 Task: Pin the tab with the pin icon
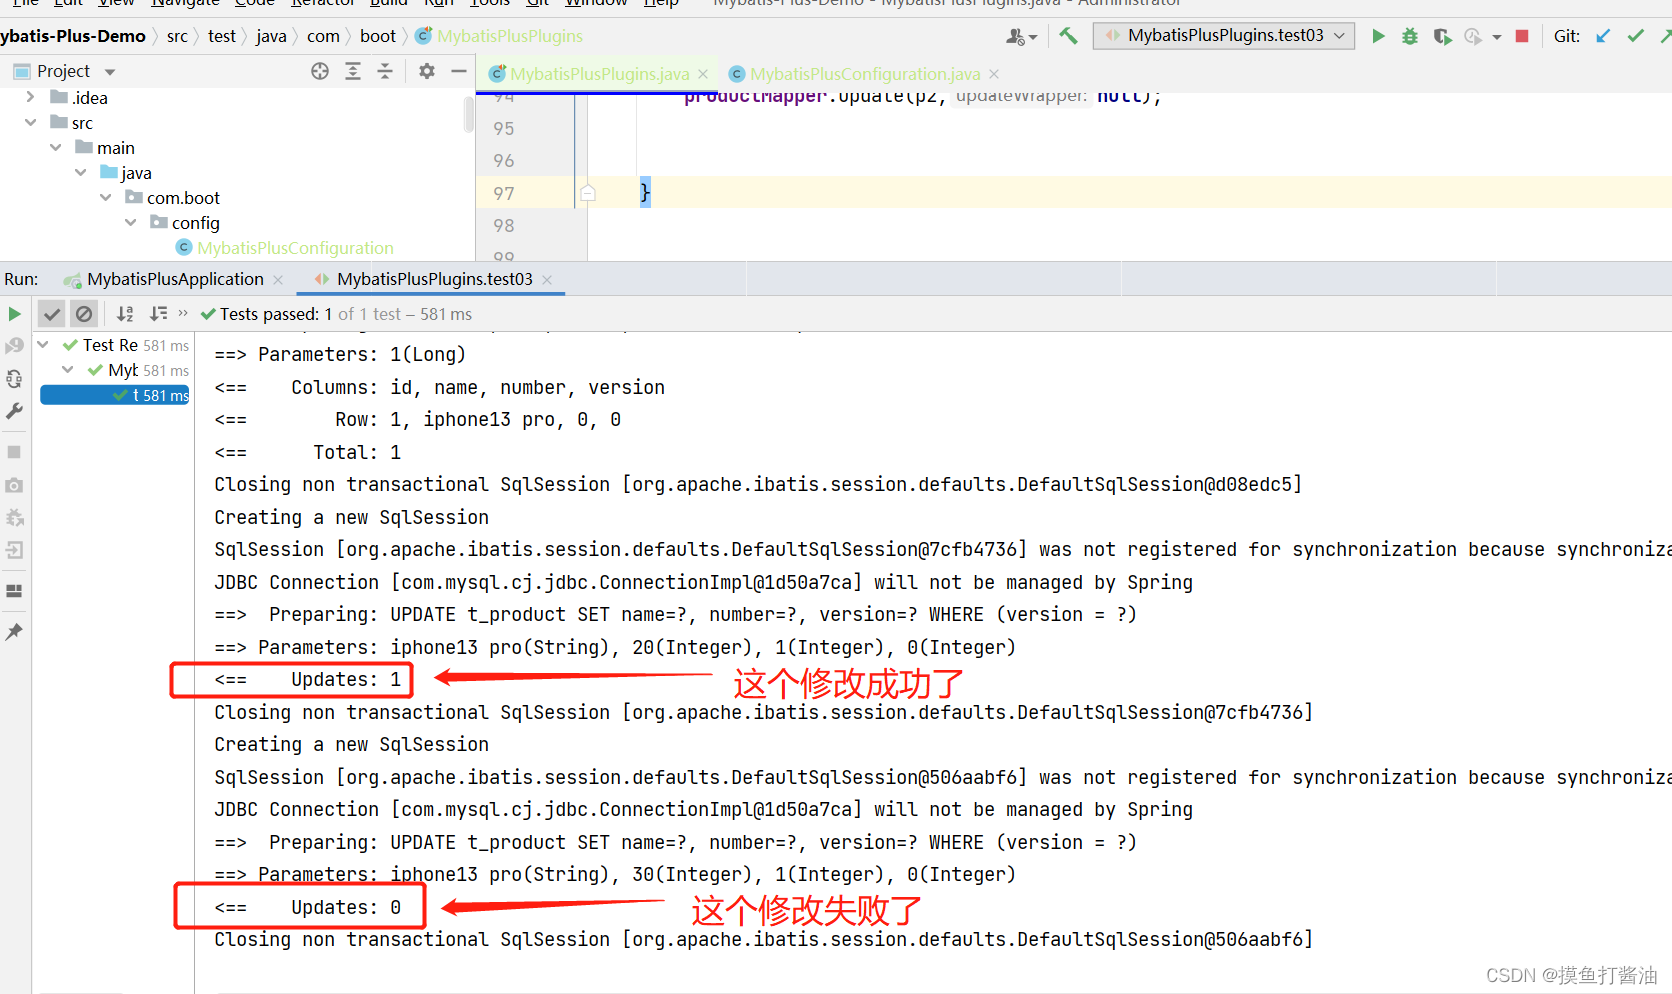coord(14,632)
